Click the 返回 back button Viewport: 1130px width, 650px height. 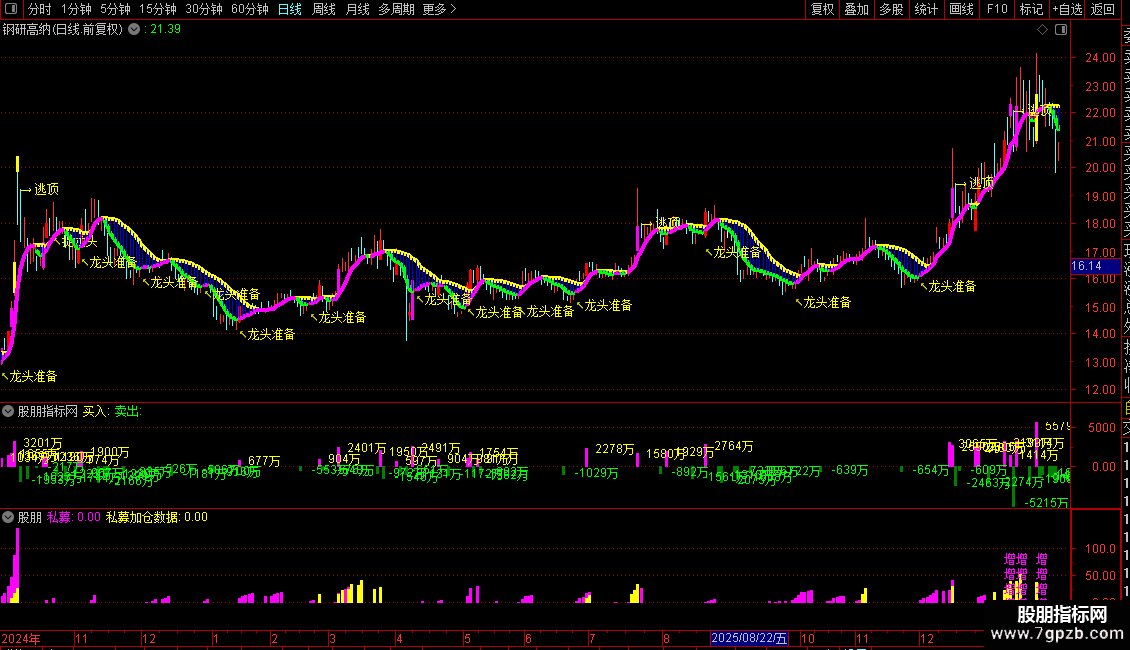click(x=1103, y=9)
